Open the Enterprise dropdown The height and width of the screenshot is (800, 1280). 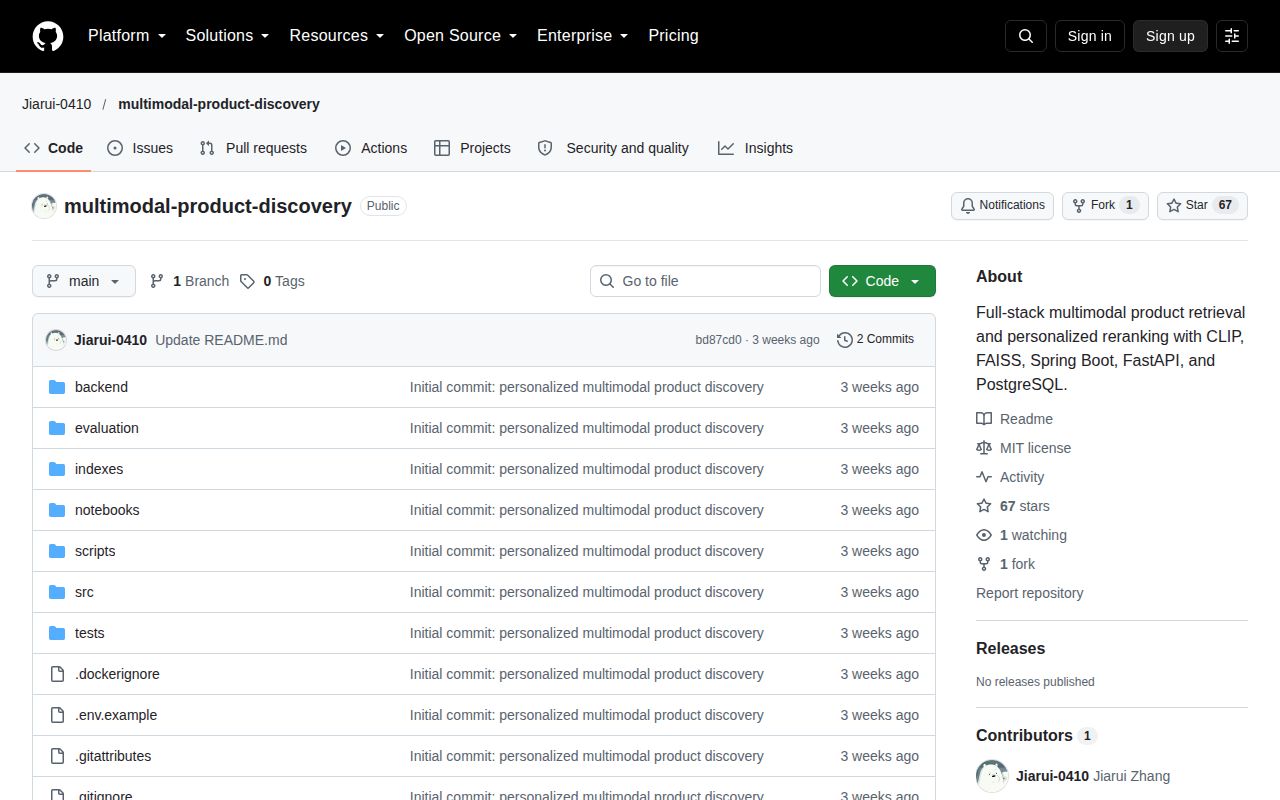pos(583,36)
